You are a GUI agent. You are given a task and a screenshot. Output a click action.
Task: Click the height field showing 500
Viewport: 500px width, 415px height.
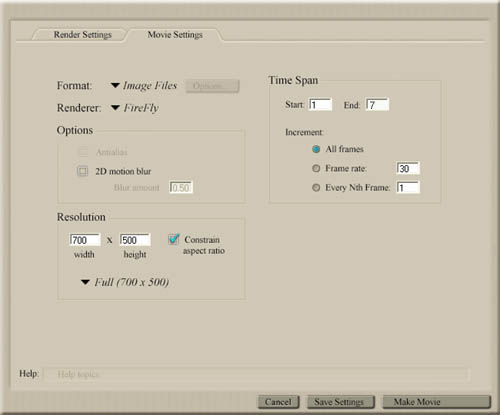tap(135, 240)
